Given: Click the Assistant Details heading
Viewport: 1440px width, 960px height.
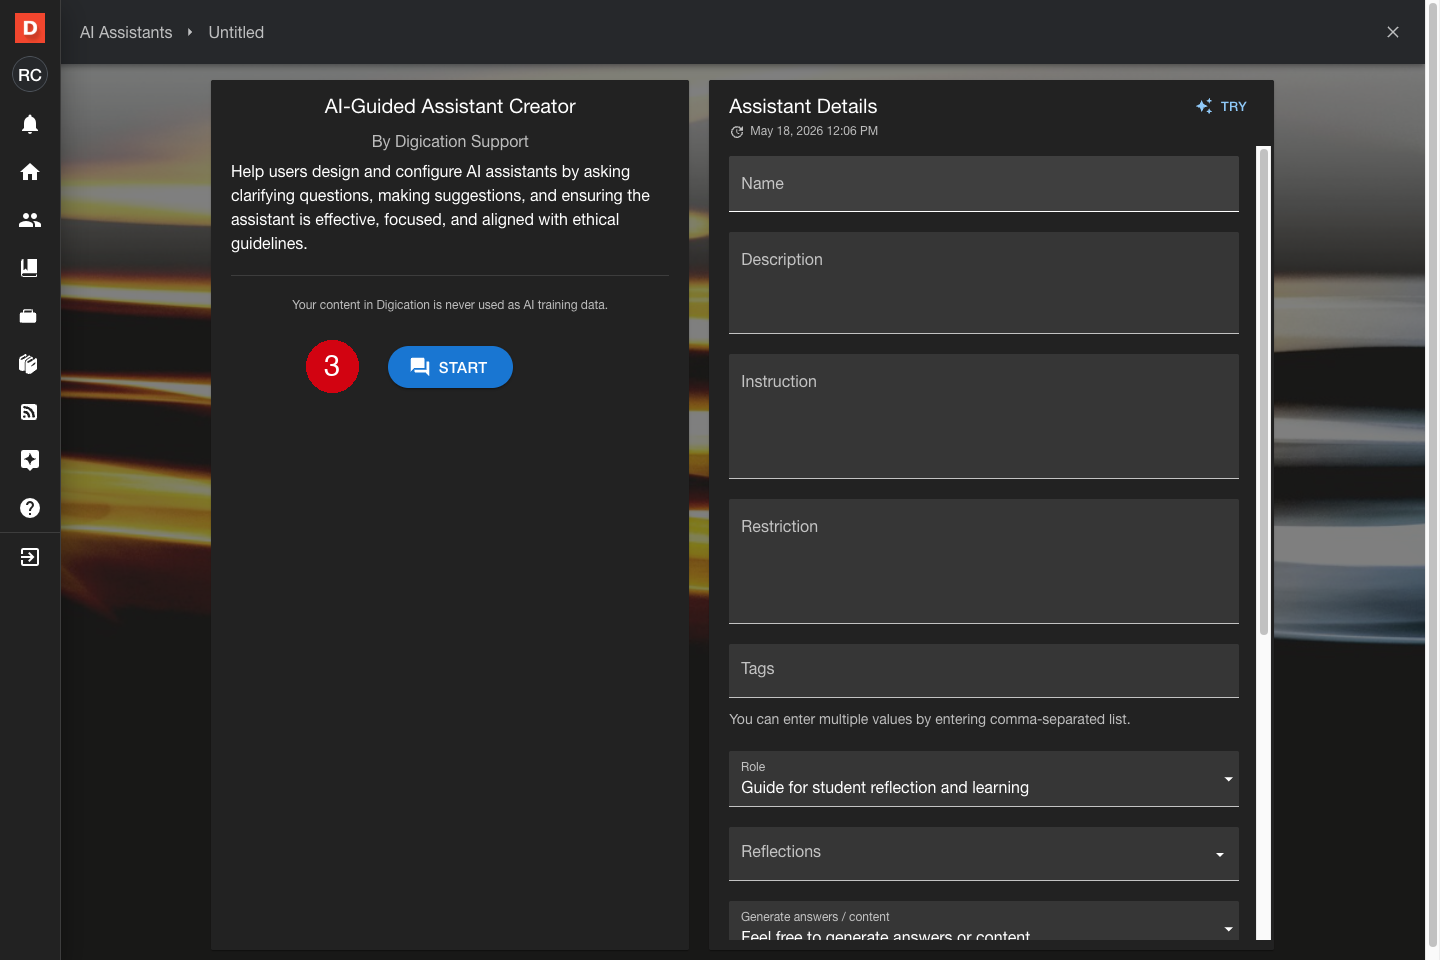Looking at the screenshot, I should 803,106.
